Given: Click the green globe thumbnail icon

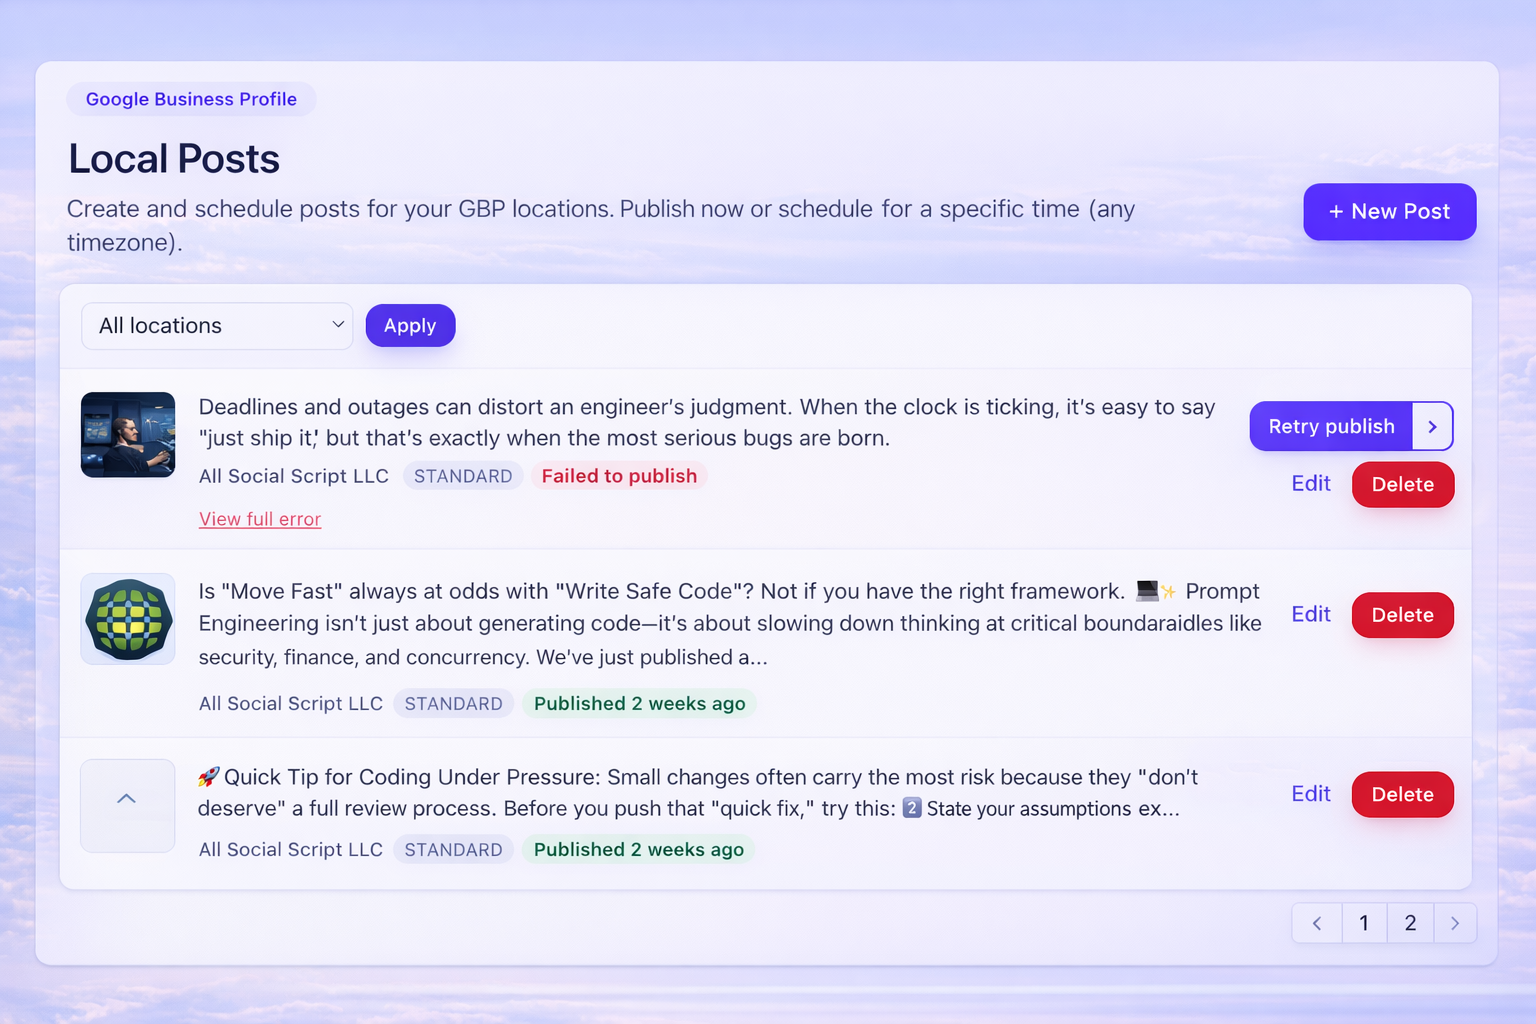Looking at the screenshot, I should point(127,619).
